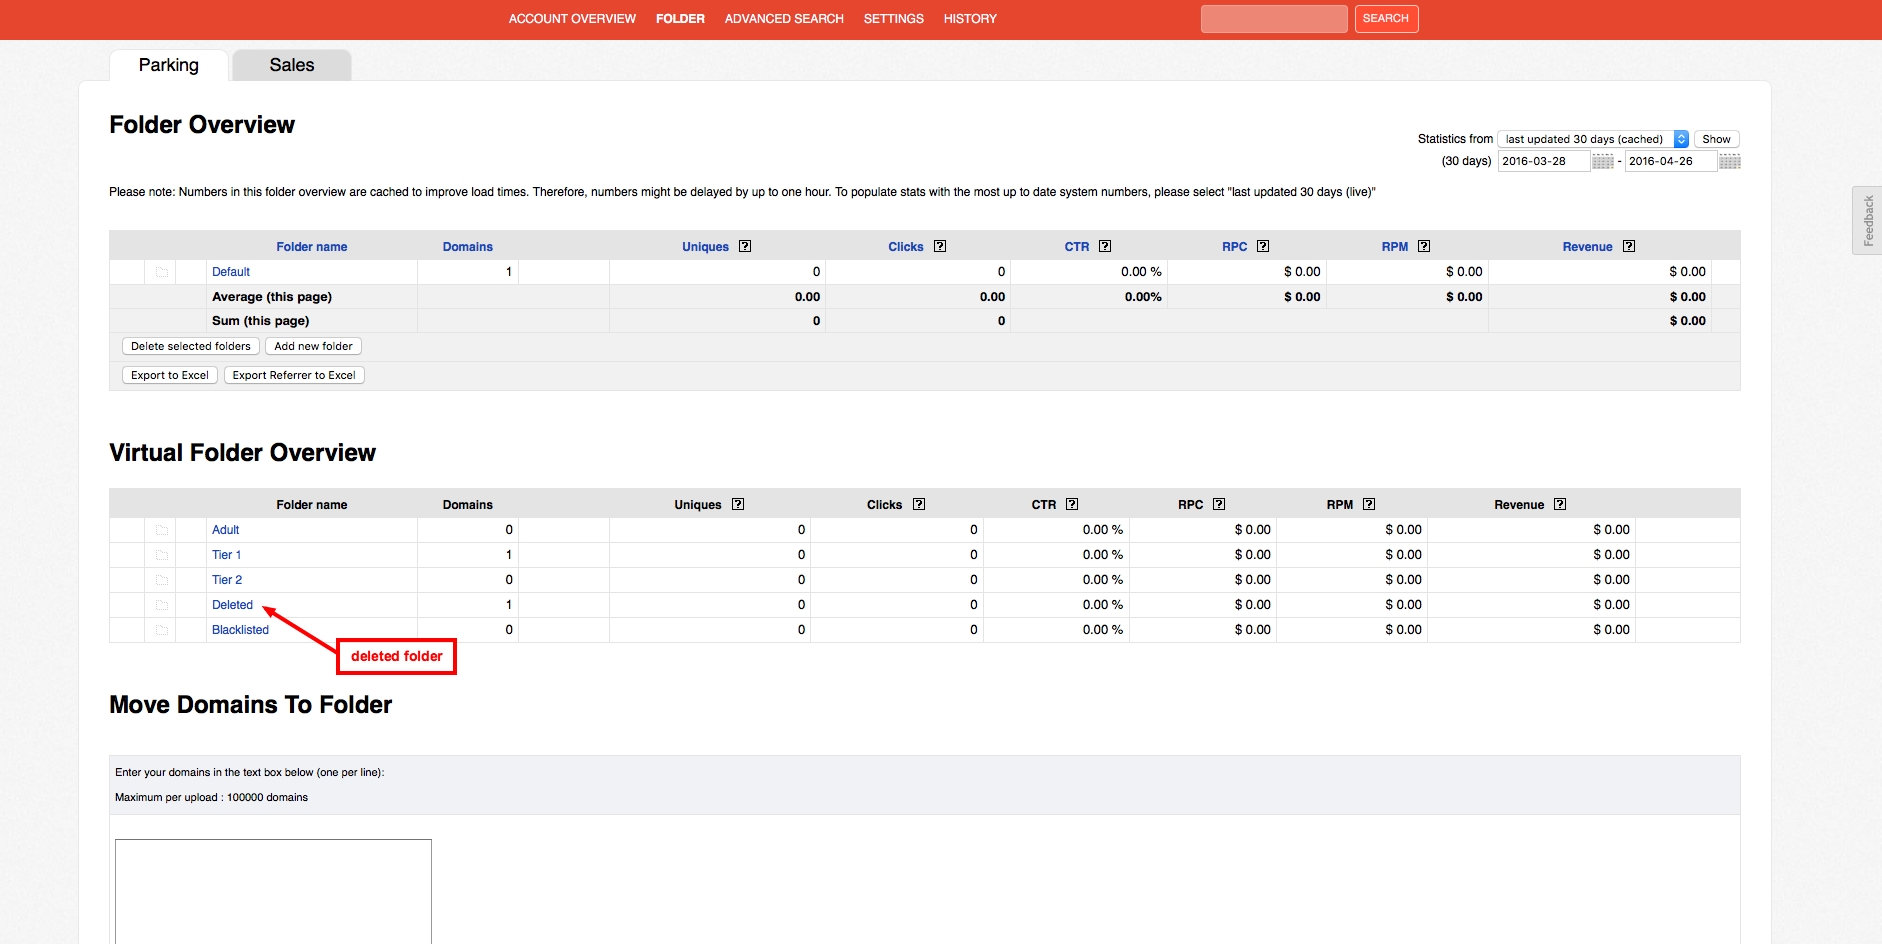Click the search input field in header
Screen dimensions: 1882x944
[x=1273, y=19]
